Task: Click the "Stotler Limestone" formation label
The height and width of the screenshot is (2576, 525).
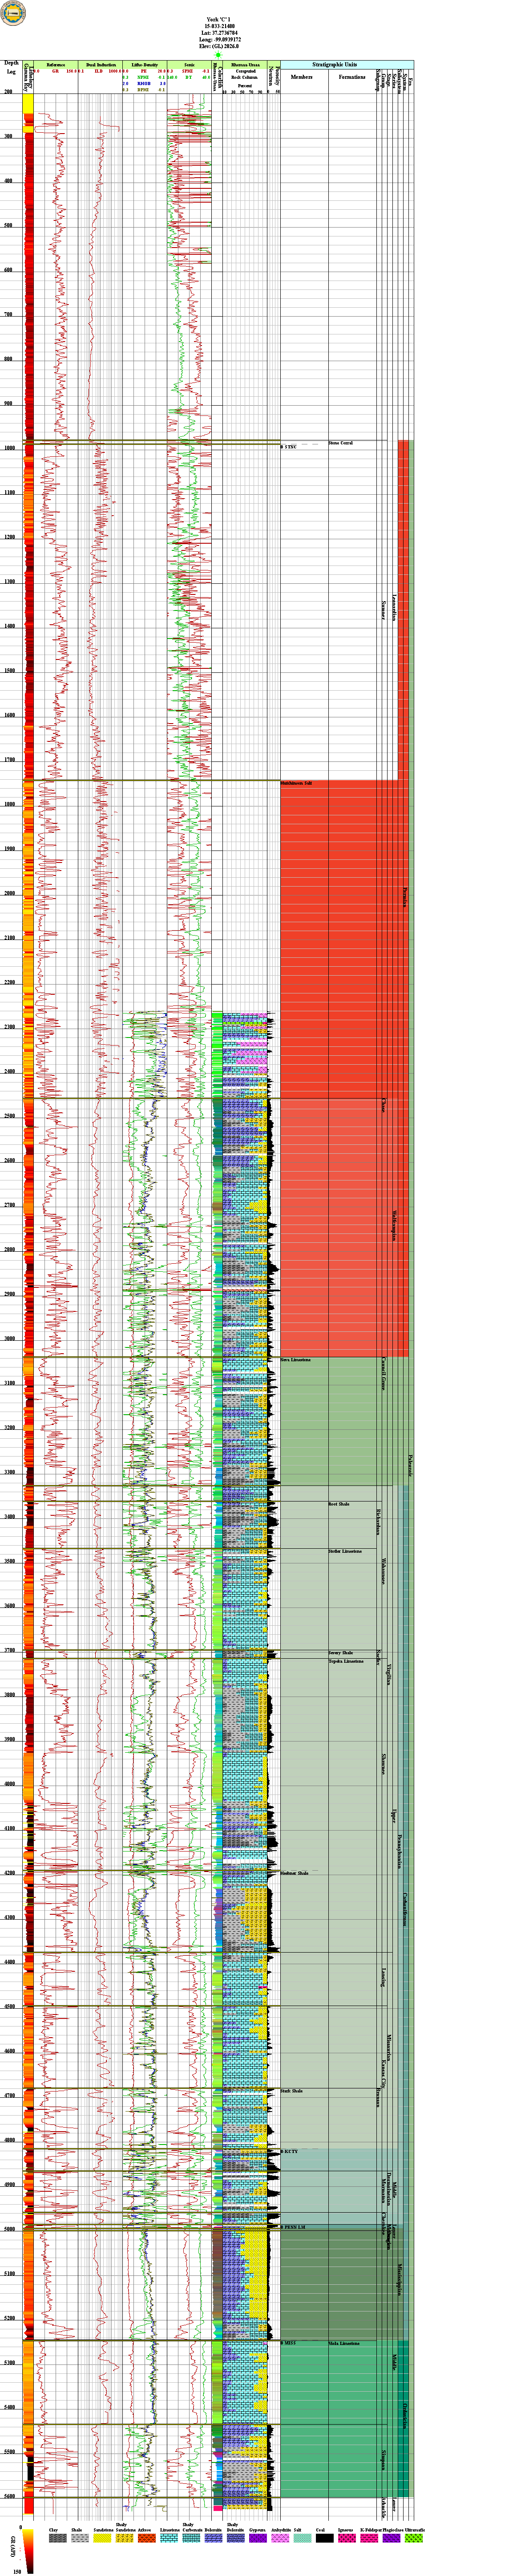Action: tap(345, 1551)
